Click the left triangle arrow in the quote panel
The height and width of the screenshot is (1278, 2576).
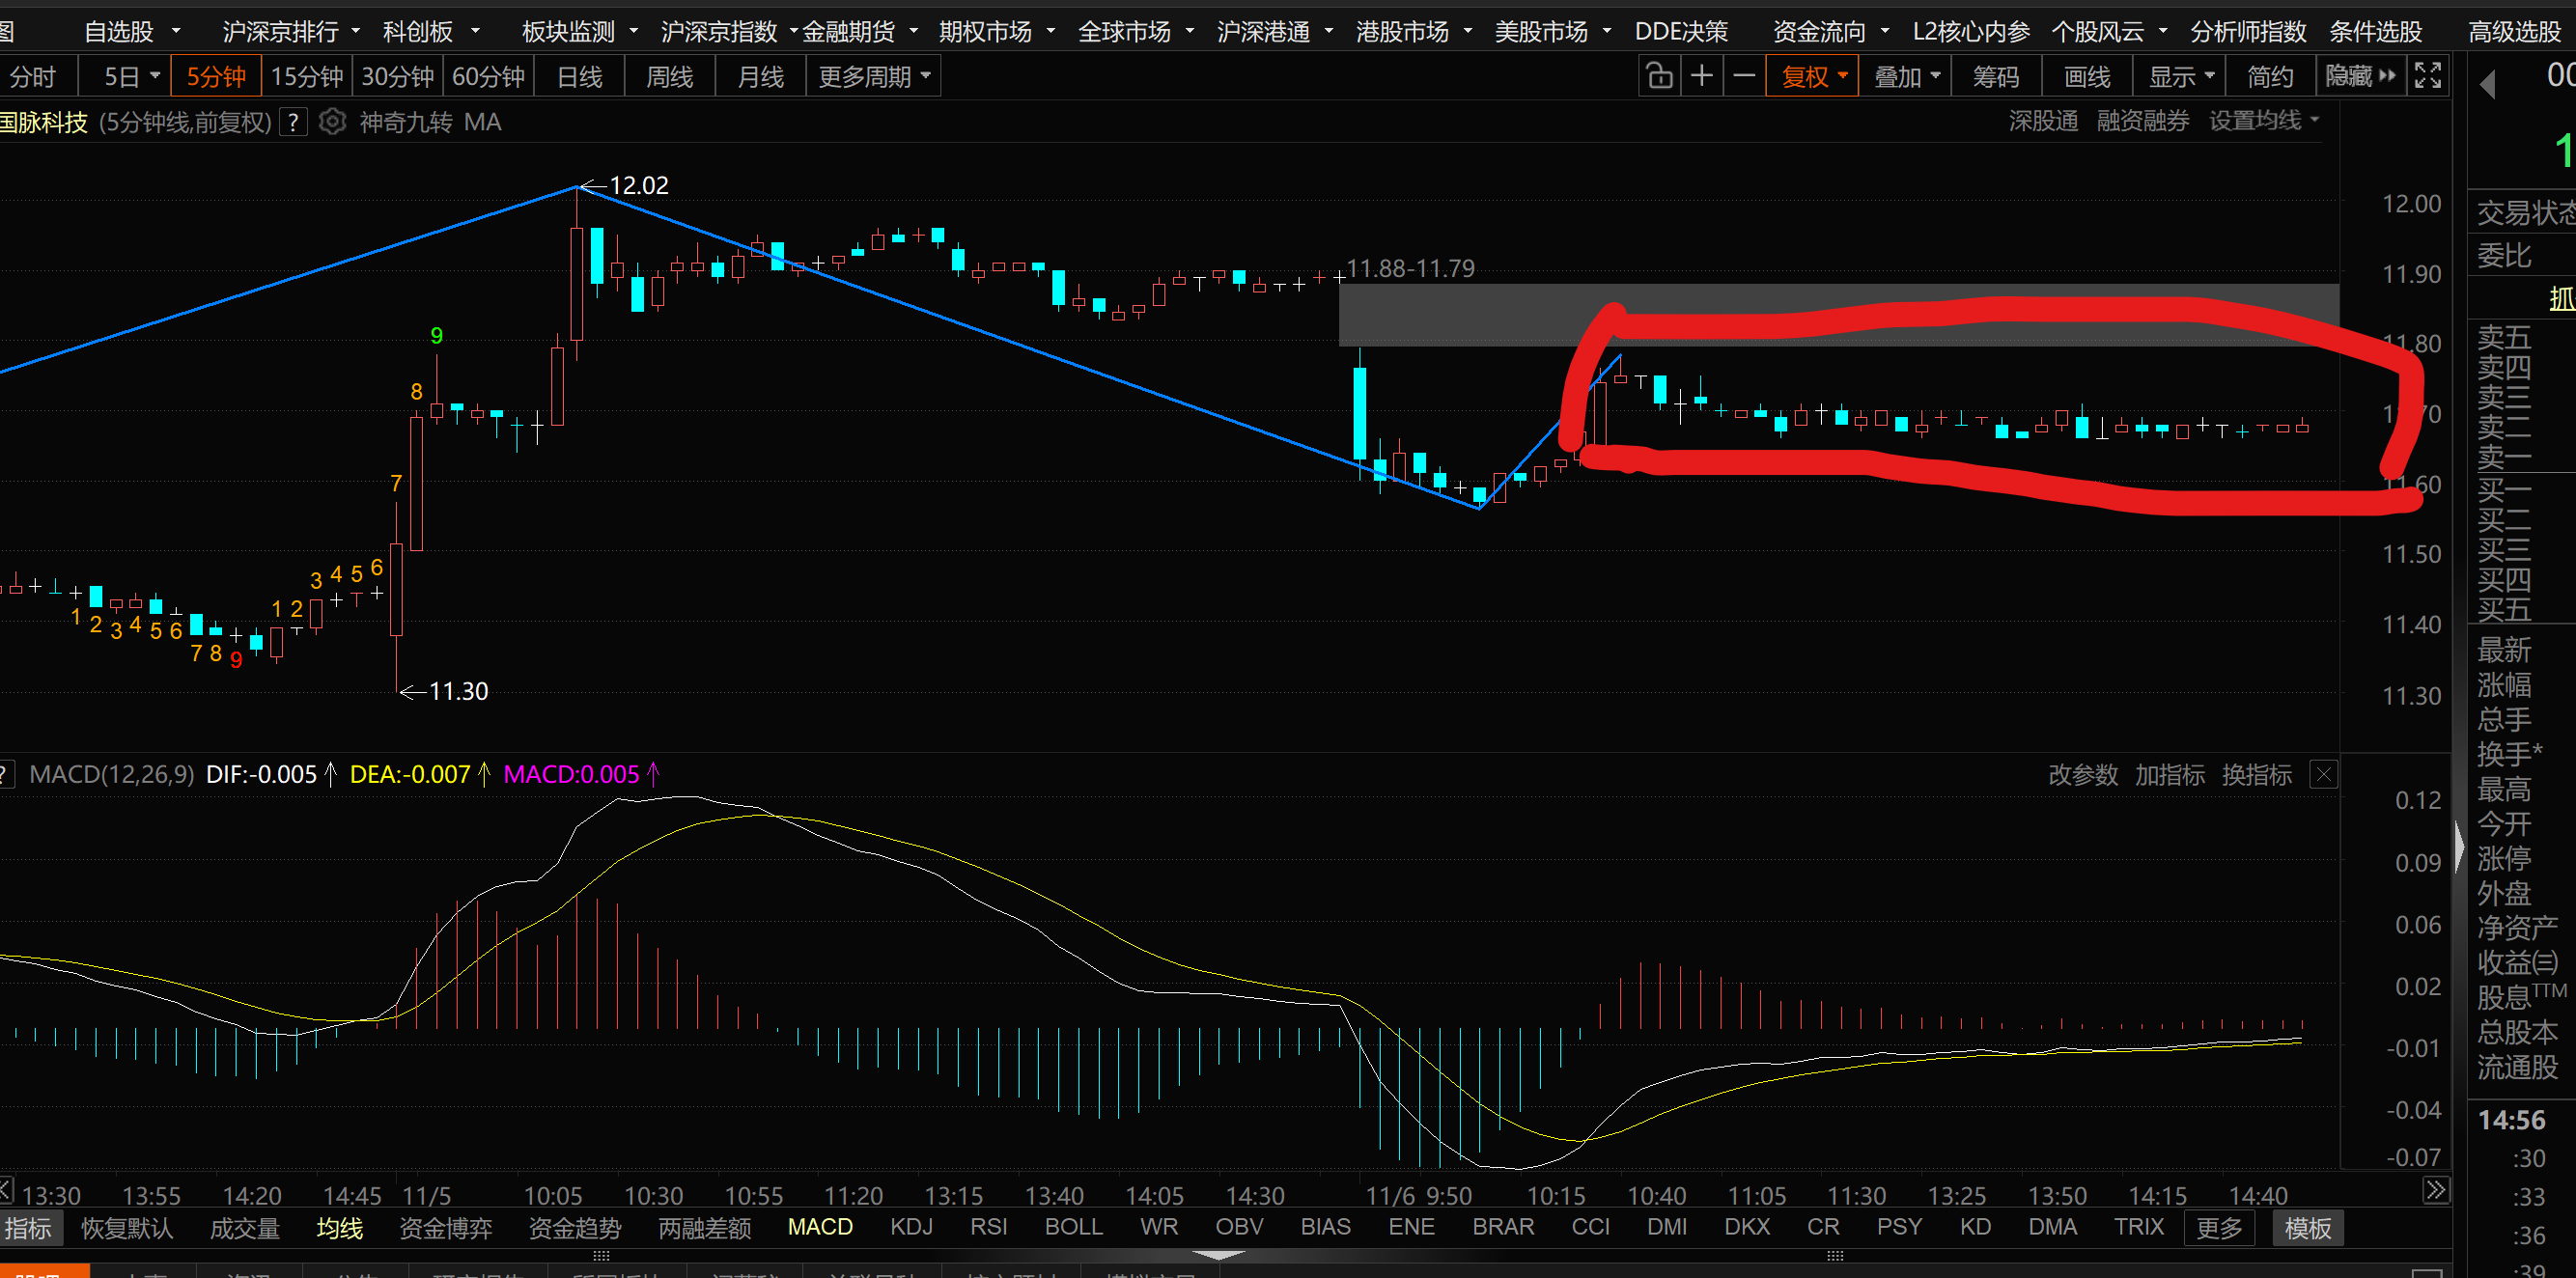2488,85
